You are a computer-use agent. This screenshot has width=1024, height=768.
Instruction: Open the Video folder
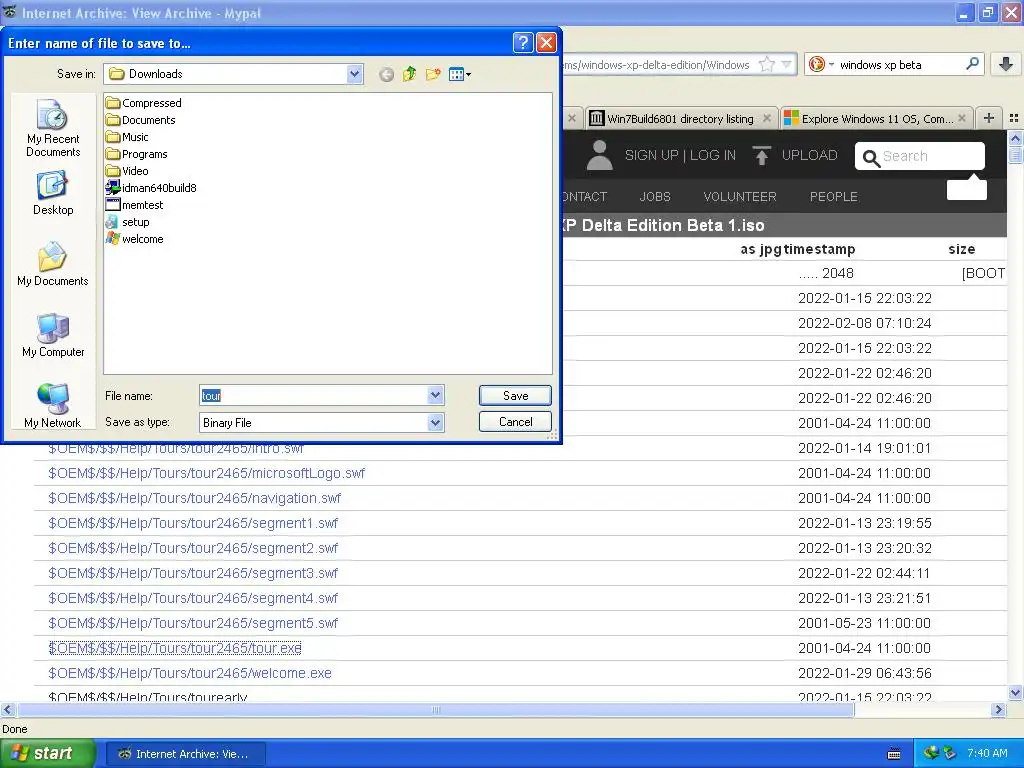pos(127,171)
